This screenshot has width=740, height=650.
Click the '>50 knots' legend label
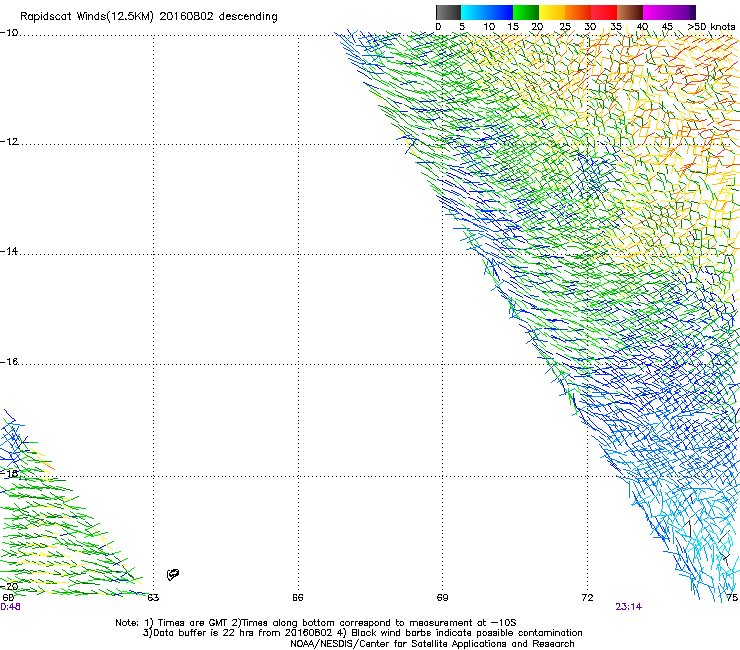point(711,27)
